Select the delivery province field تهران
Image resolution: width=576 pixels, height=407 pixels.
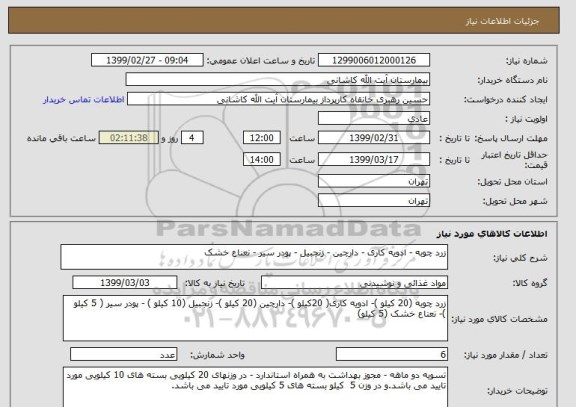374,181
